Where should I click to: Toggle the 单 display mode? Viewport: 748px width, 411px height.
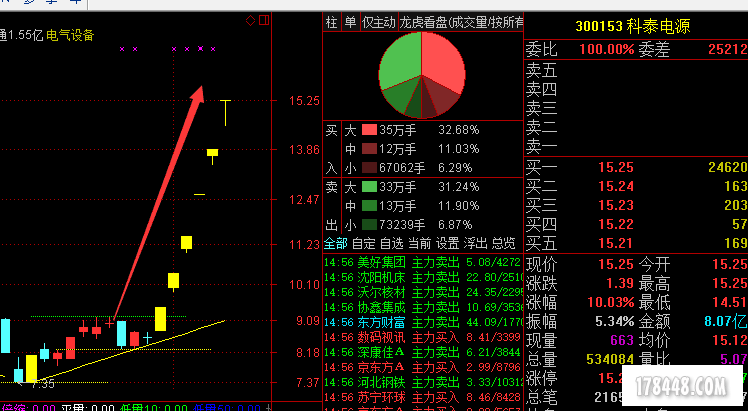click(350, 22)
